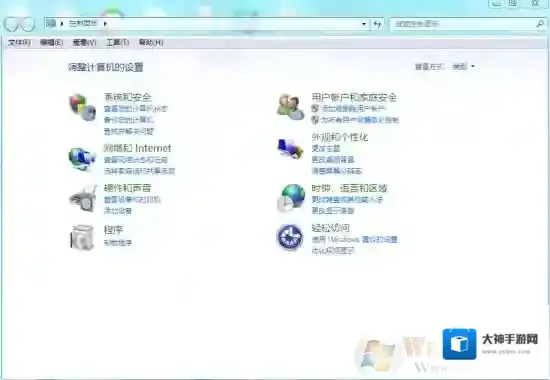
Task: Click 选择家庭组和共享选项 link
Action: 139,171
